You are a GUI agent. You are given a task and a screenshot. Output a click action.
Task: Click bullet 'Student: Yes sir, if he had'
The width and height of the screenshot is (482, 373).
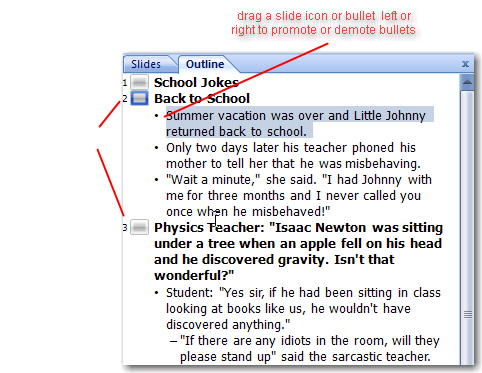[303, 308]
